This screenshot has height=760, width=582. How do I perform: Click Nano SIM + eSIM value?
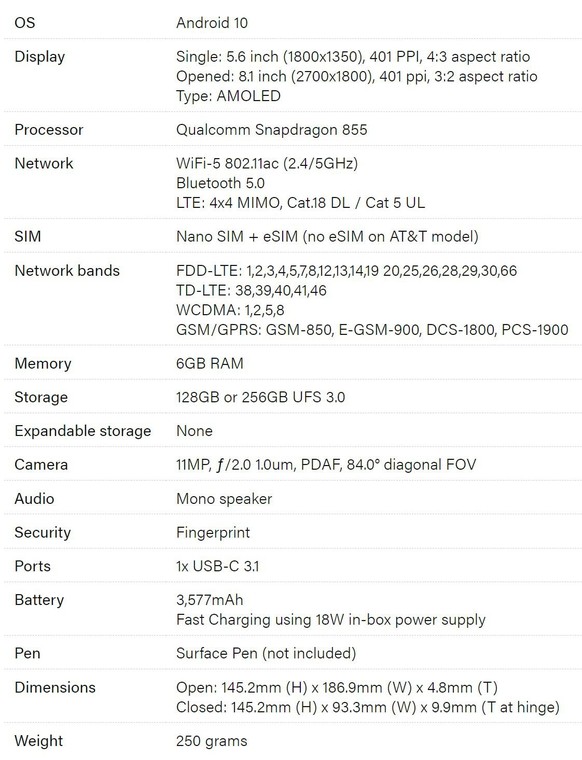point(327,237)
